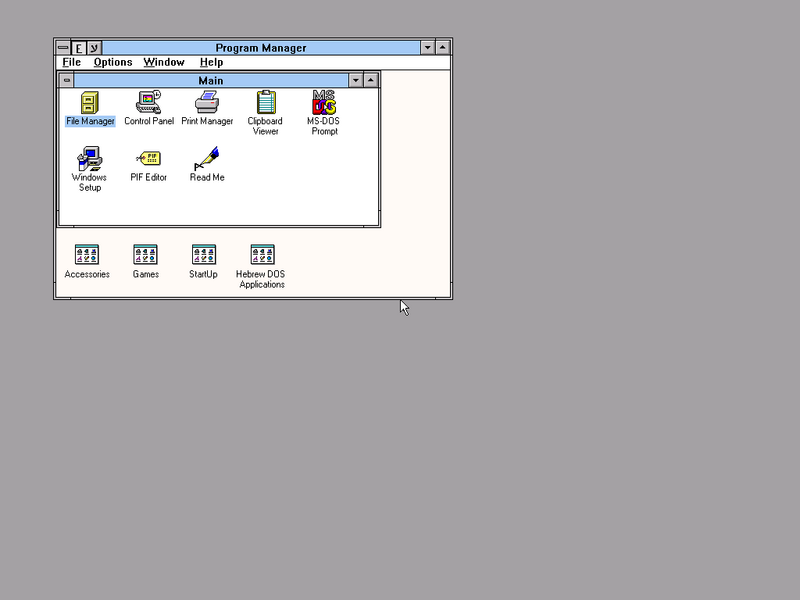Screen dimensions: 800x600
Task: Start the MS-DOS Prompt
Action: [323, 102]
